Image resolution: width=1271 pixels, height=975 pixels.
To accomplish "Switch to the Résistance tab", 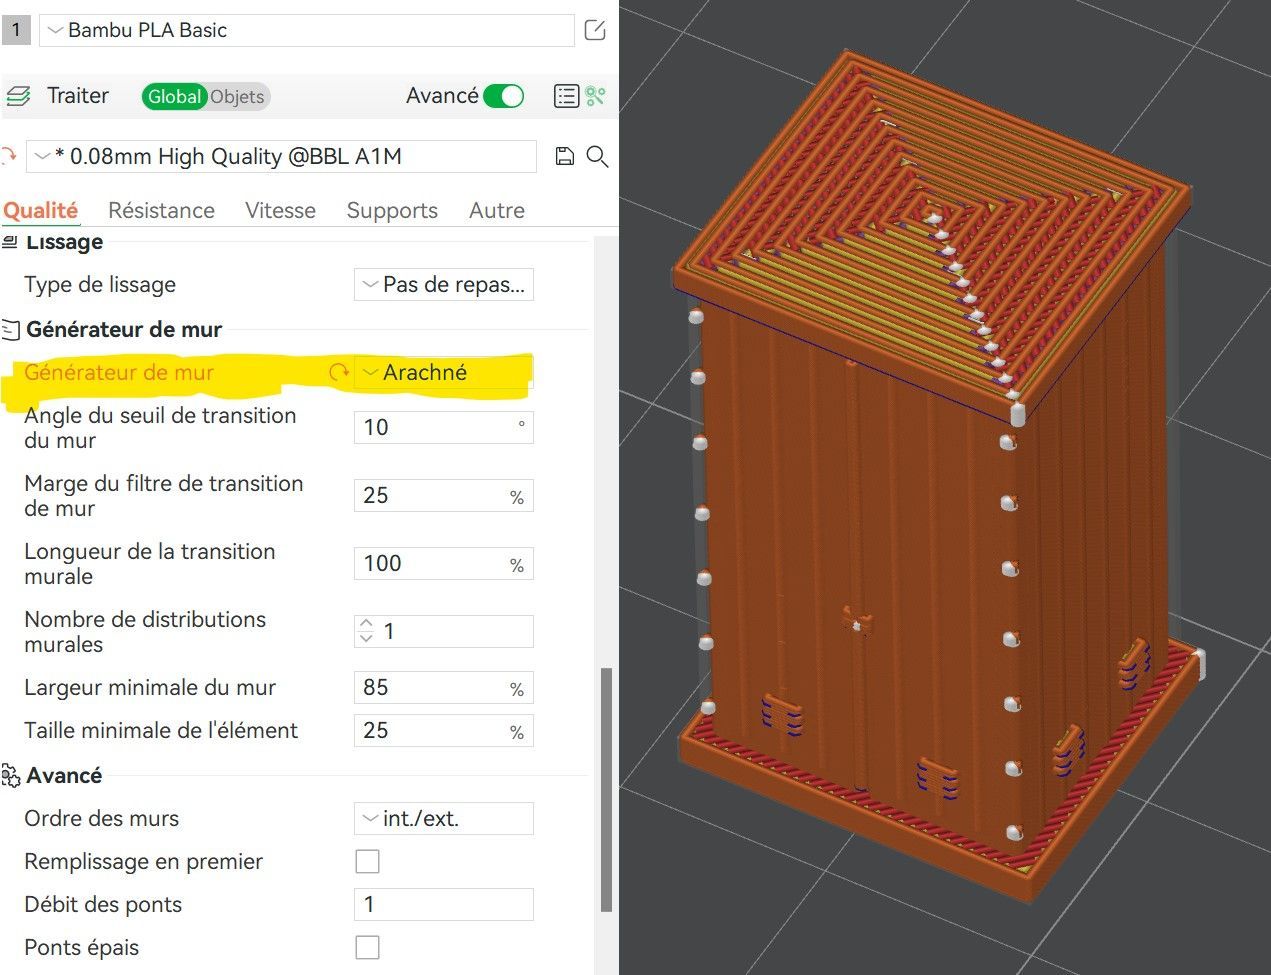I will (x=161, y=210).
